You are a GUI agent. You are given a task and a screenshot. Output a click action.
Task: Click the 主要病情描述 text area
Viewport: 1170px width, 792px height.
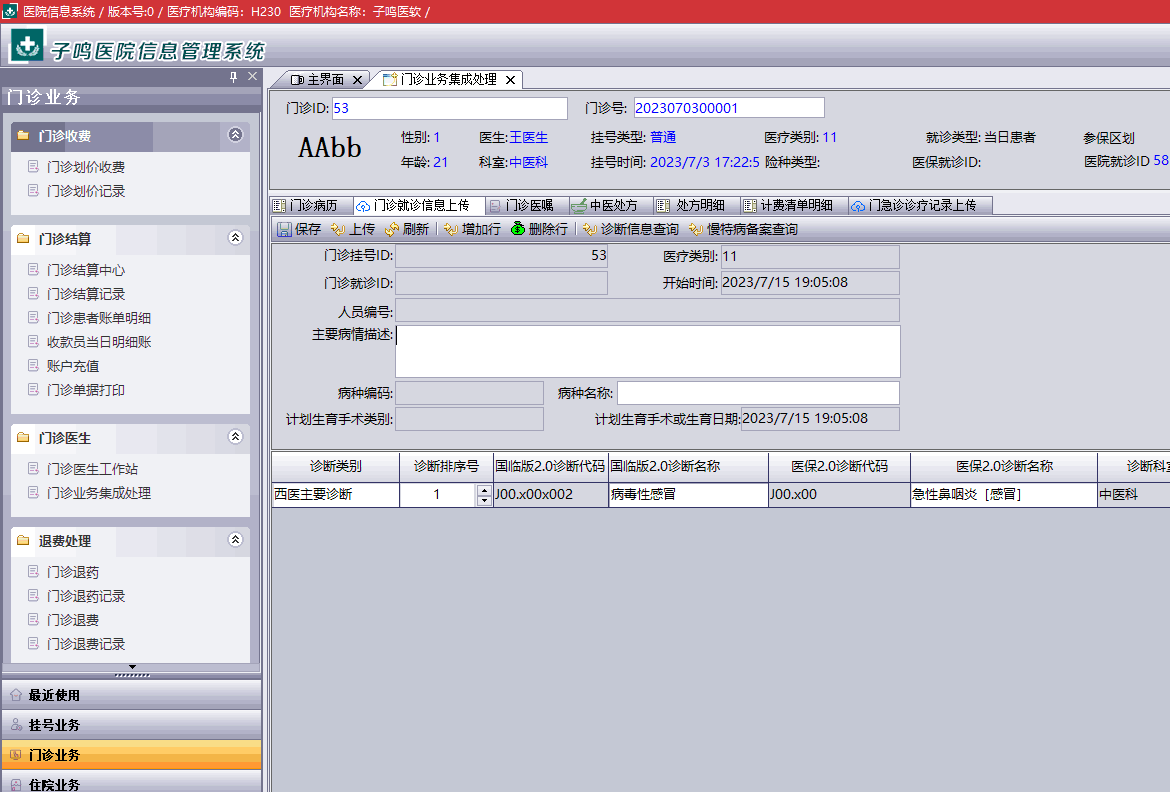pyautogui.click(x=647, y=351)
